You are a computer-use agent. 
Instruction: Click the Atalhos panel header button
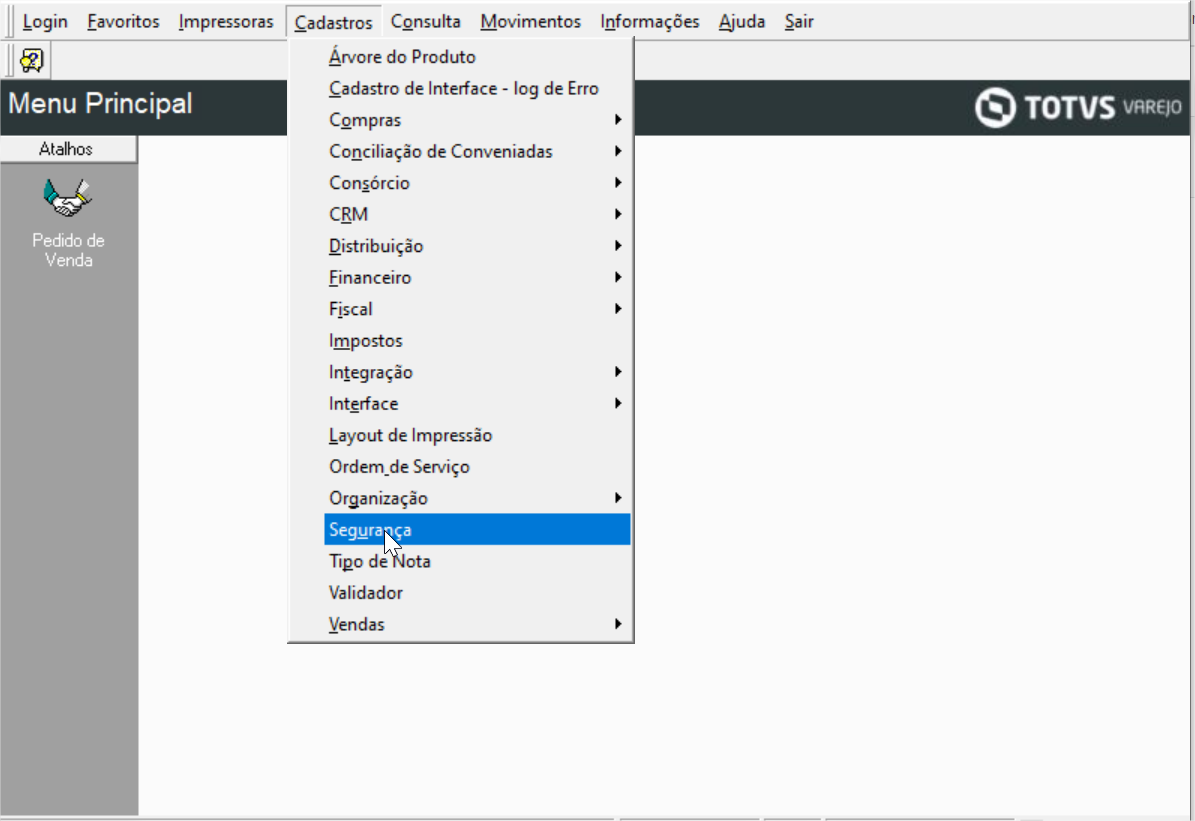coord(68,149)
